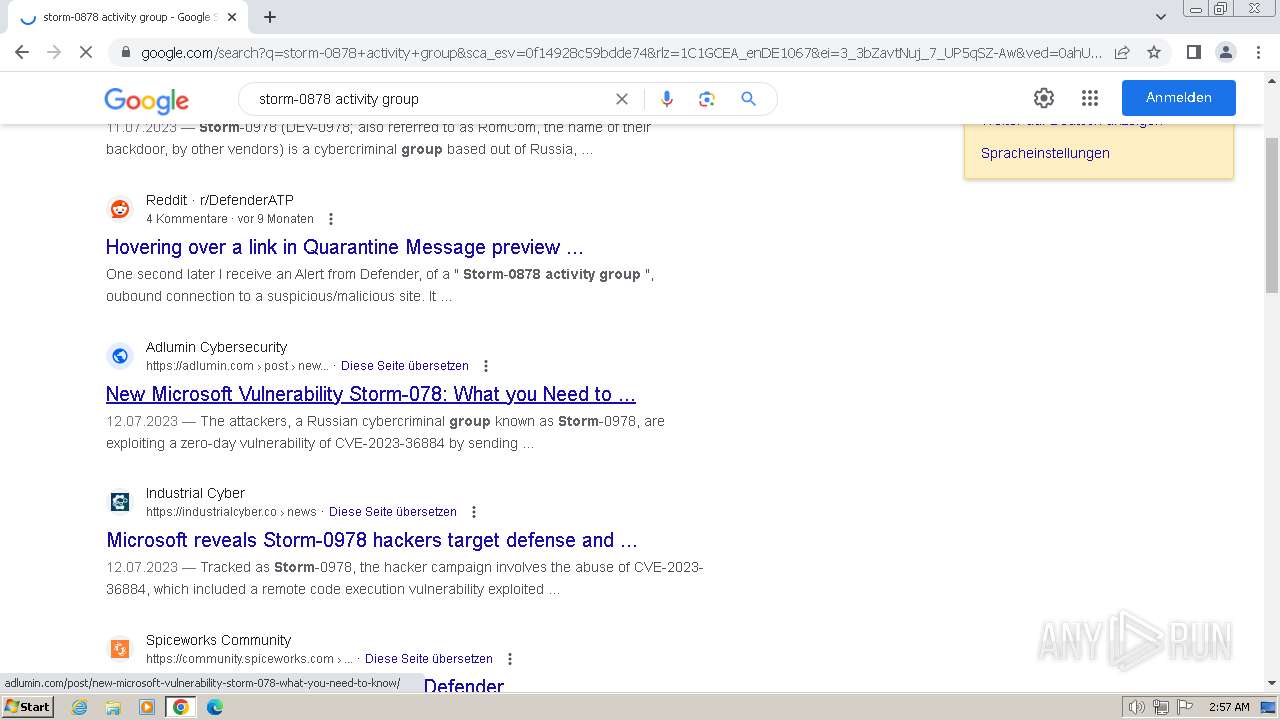Clear the search query with X
This screenshot has width=1280, height=720.
point(622,99)
